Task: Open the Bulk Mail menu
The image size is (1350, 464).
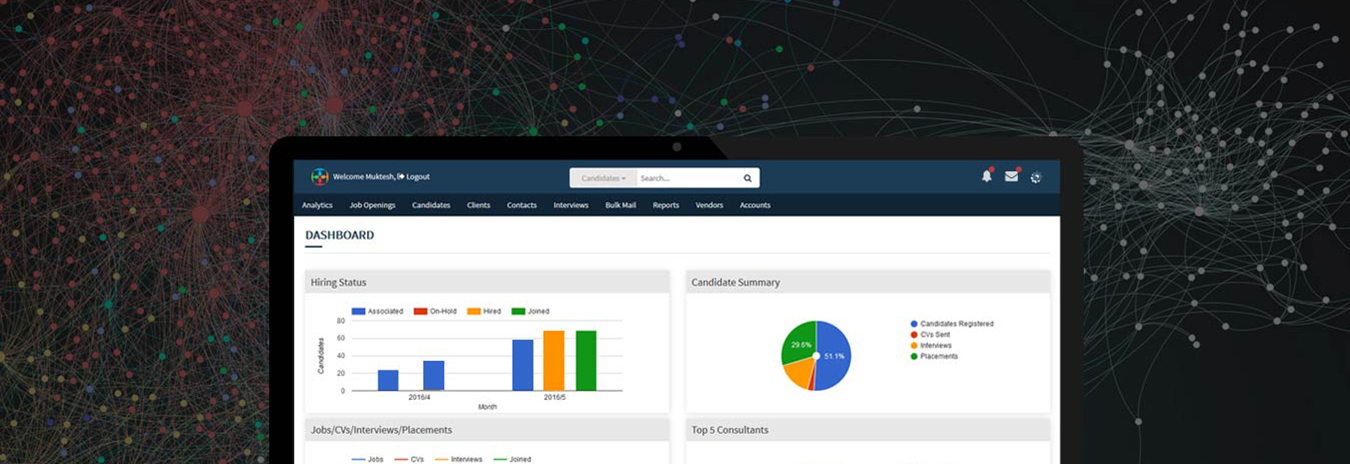Action: [x=620, y=205]
